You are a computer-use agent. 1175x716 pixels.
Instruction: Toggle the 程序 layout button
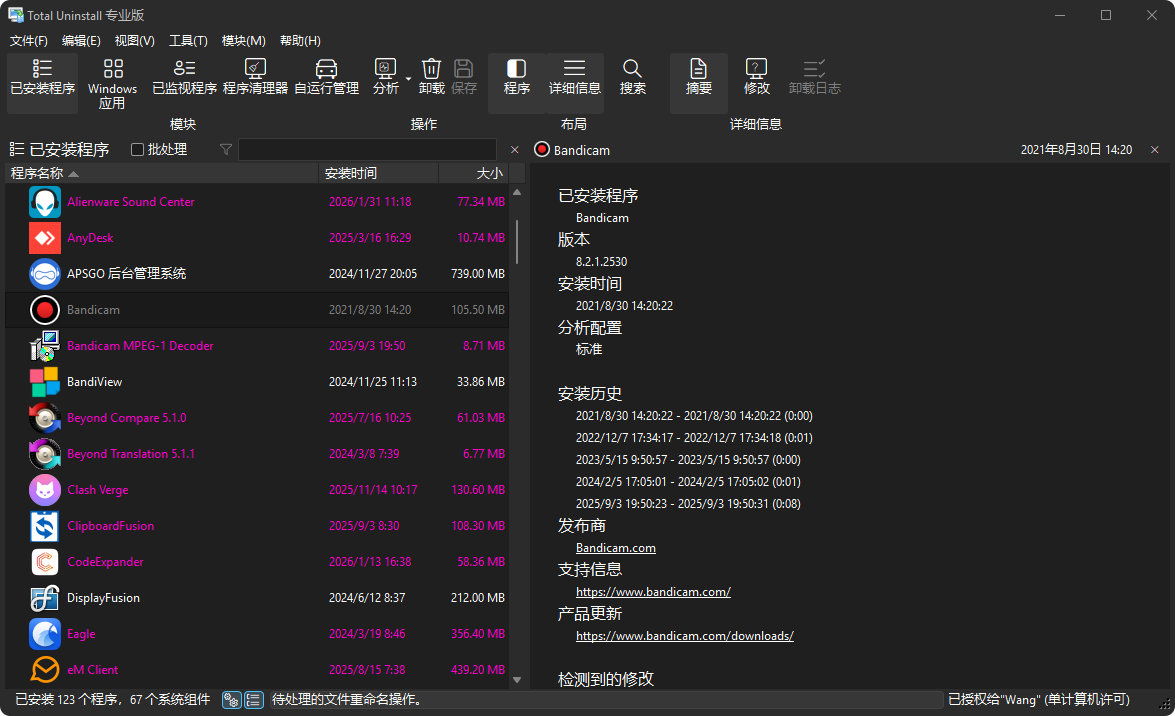pyautogui.click(x=516, y=80)
